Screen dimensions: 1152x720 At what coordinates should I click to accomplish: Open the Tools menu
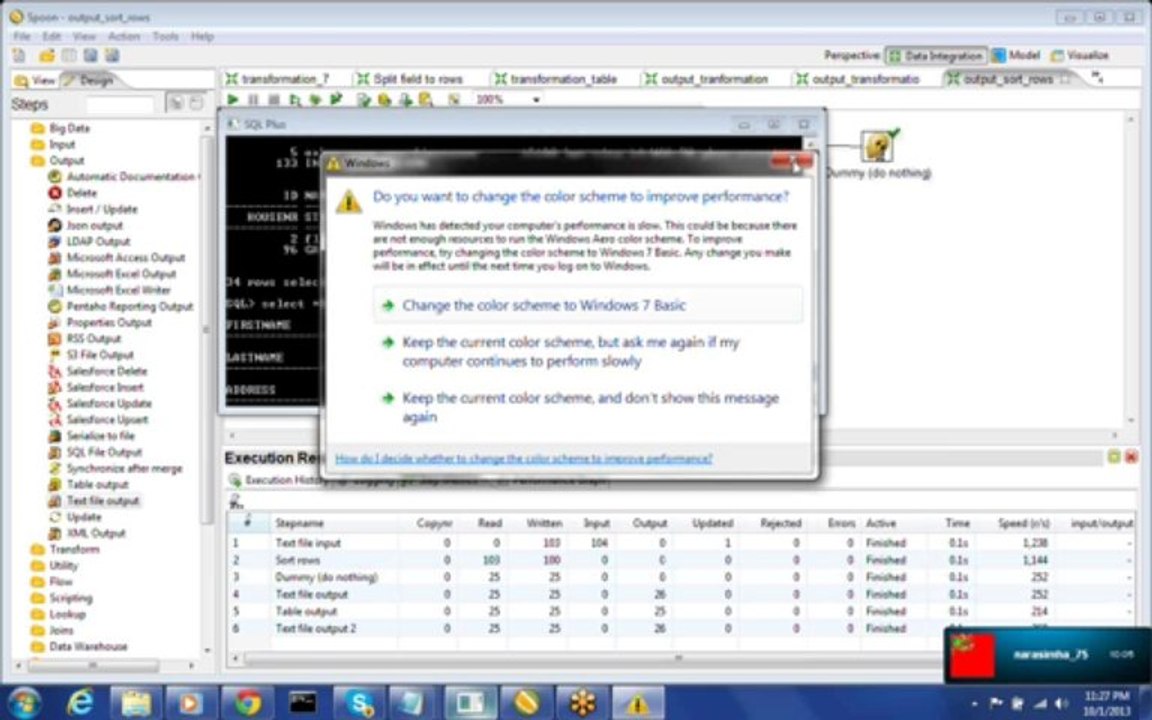point(165,36)
